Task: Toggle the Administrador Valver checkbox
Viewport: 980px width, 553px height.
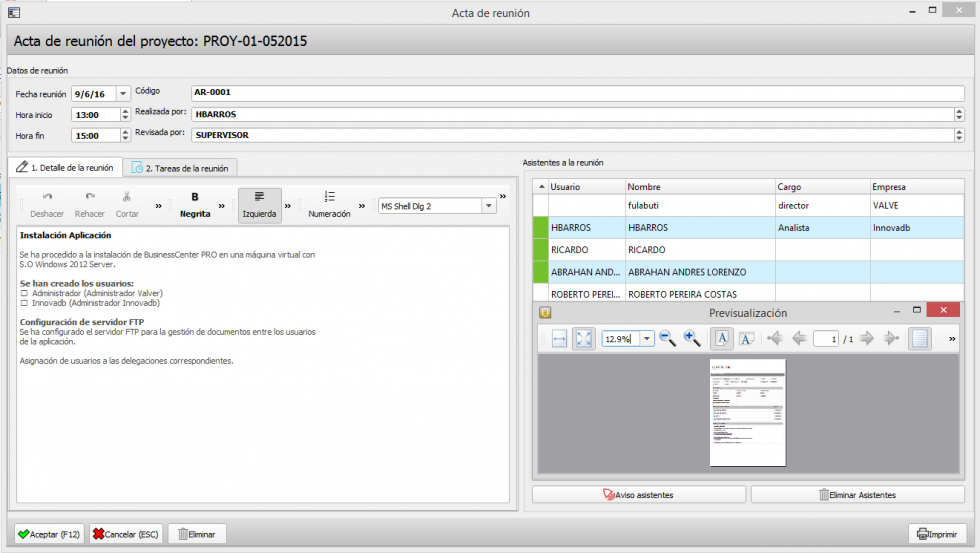Action: coord(24,293)
